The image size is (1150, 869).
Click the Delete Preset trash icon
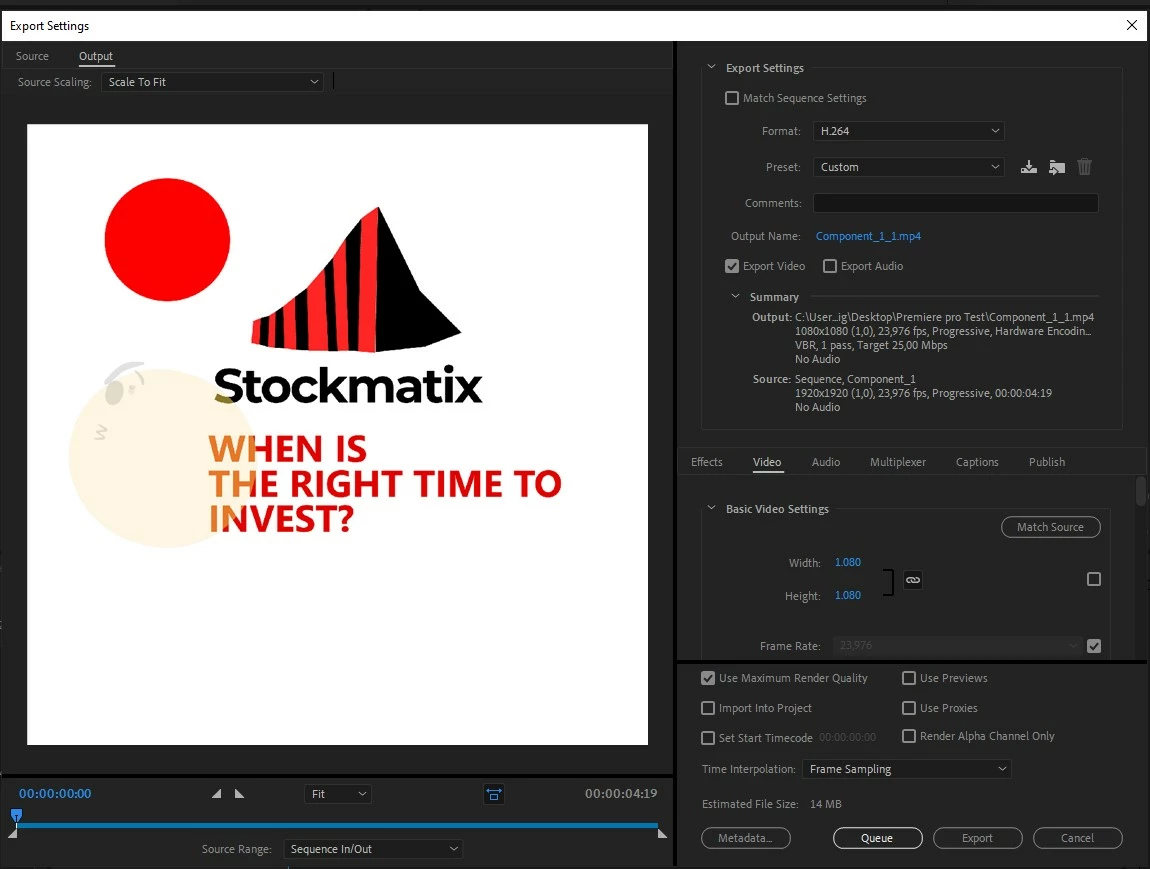click(1084, 167)
